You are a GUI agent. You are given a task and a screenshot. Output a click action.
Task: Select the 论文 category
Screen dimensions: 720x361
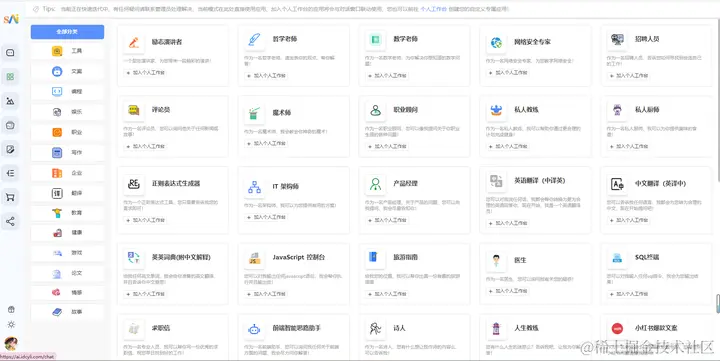[x=67, y=274]
